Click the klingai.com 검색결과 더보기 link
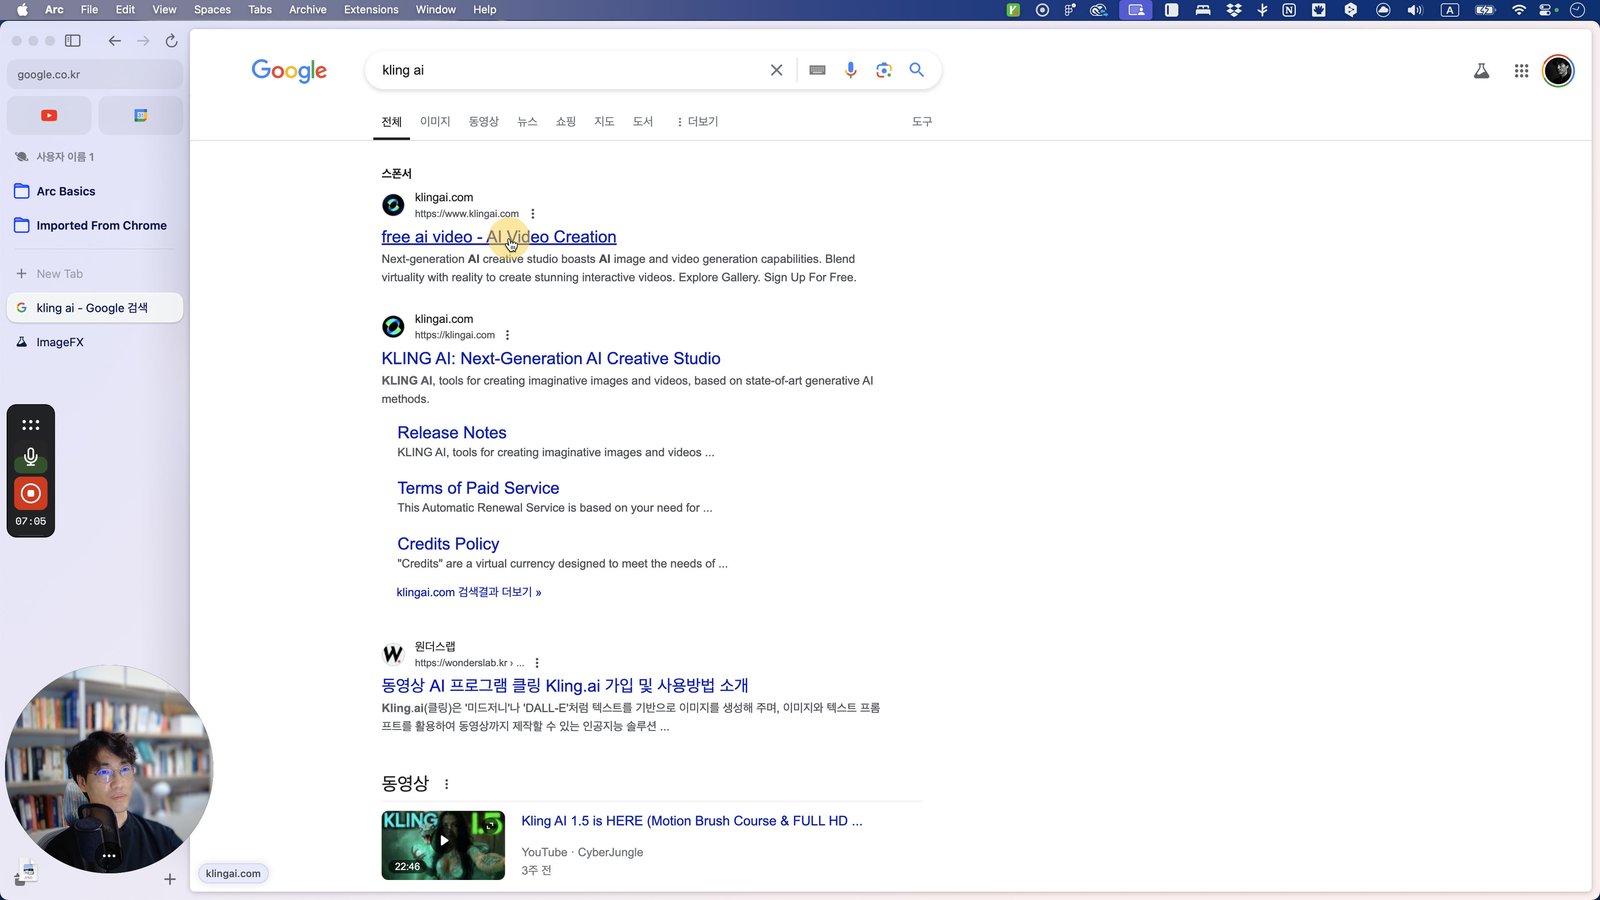The height and width of the screenshot is (900, 1600). tap(469, 592)
